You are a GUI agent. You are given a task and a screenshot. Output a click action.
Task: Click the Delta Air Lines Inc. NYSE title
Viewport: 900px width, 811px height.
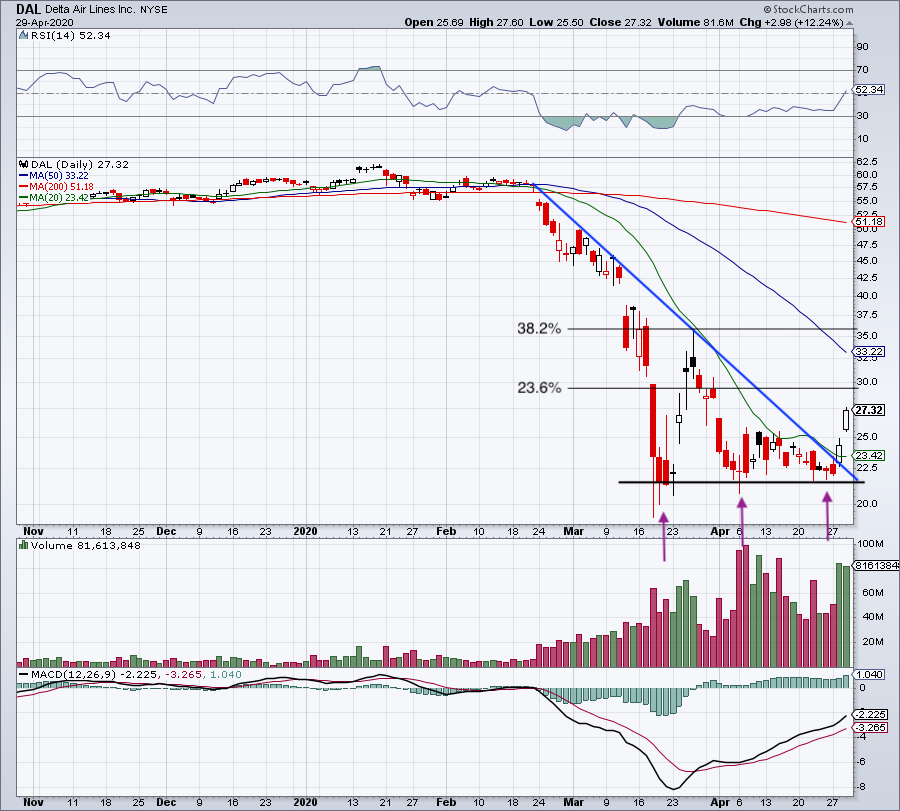point(106,10)
